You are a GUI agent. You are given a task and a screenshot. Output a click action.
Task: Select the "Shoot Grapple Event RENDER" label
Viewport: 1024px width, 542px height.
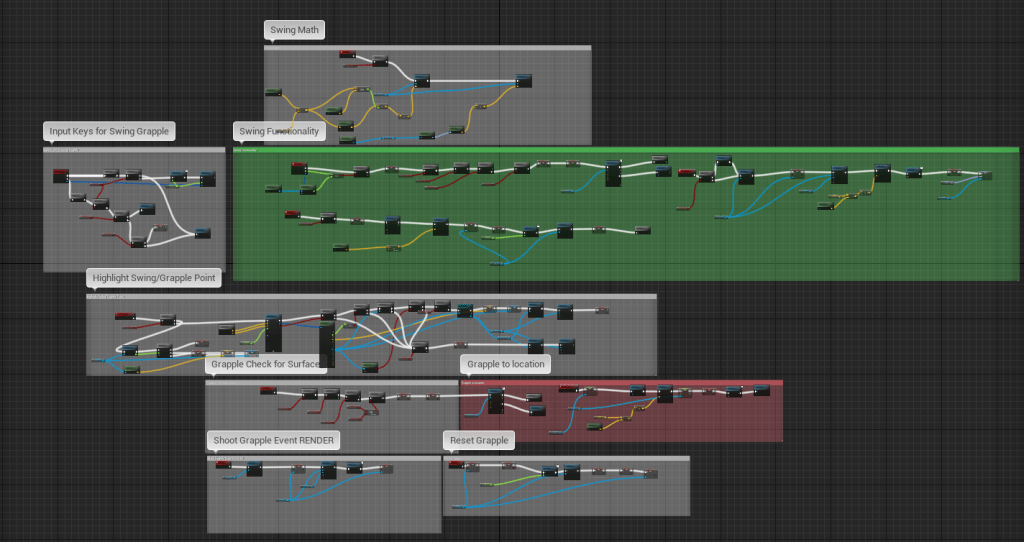[x=274, y=440]
